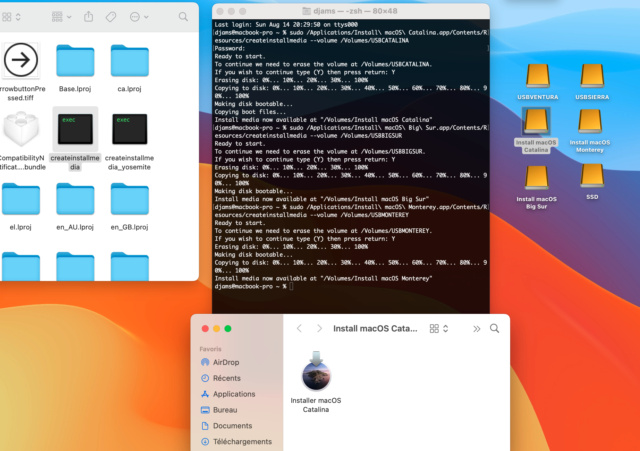Select the ca.lproj folder
The height and width of the screenshot is (451, 640).
pos(129,61)
